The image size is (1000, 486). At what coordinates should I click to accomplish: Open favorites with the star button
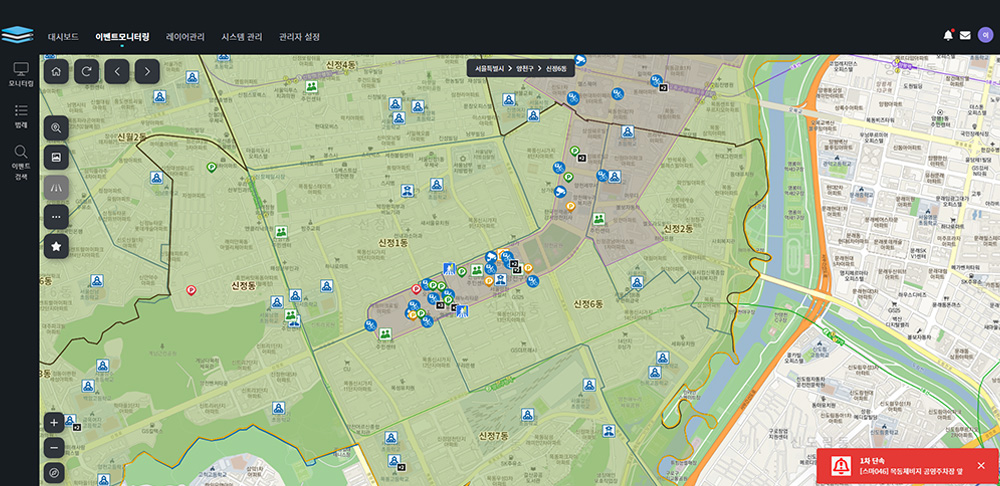(x=56, y=246)
